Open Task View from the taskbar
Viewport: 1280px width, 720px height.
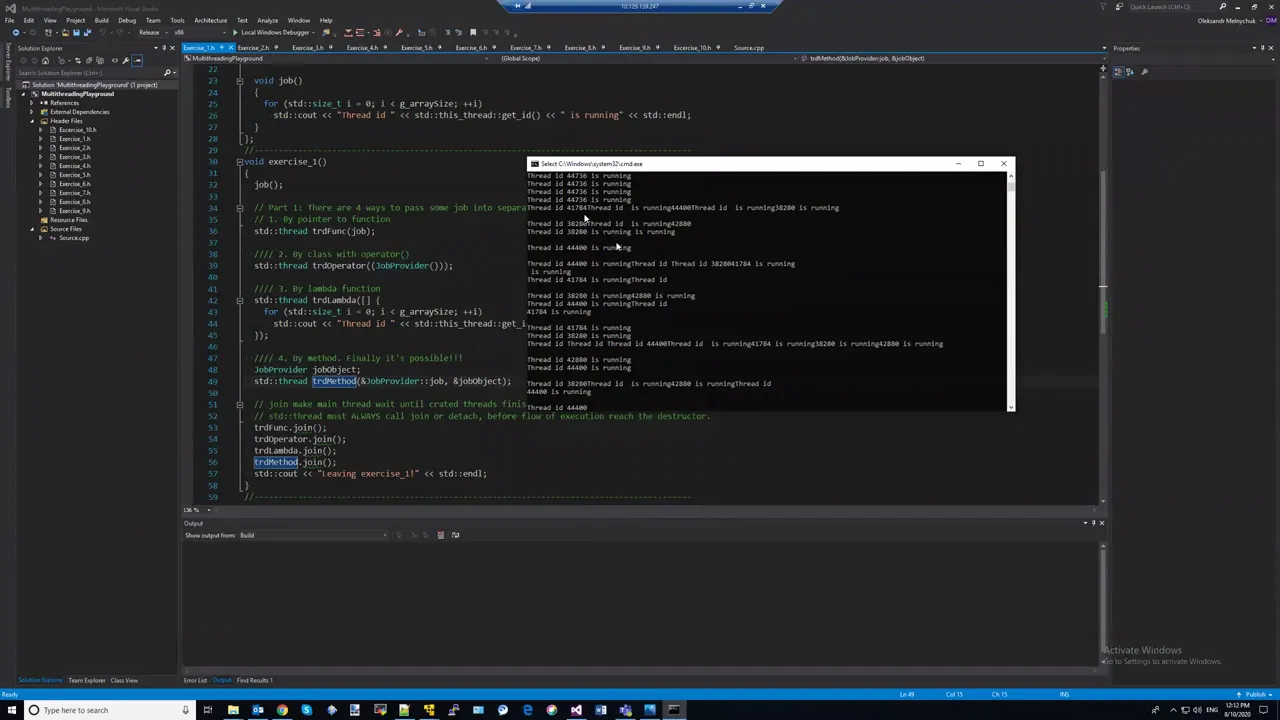pos(208,710)
